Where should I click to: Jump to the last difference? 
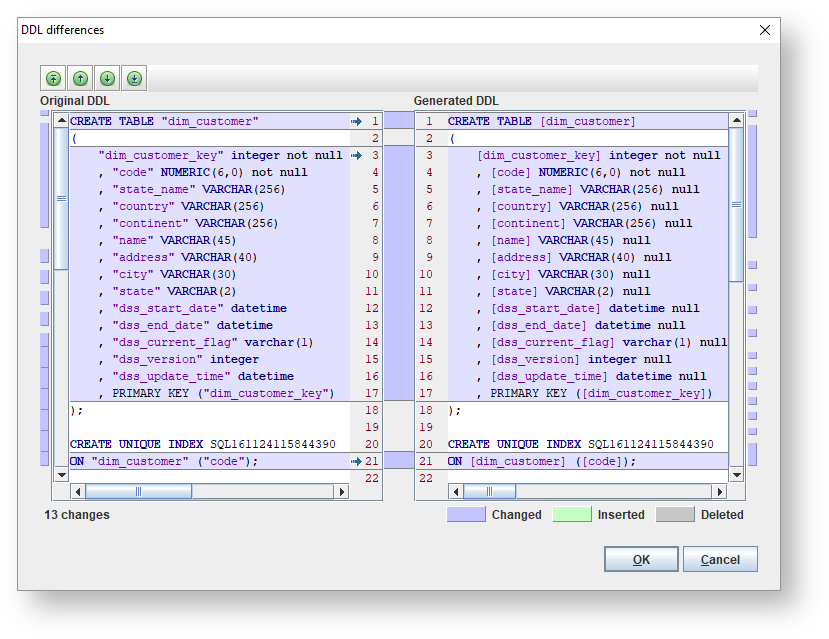coord(134,78)
